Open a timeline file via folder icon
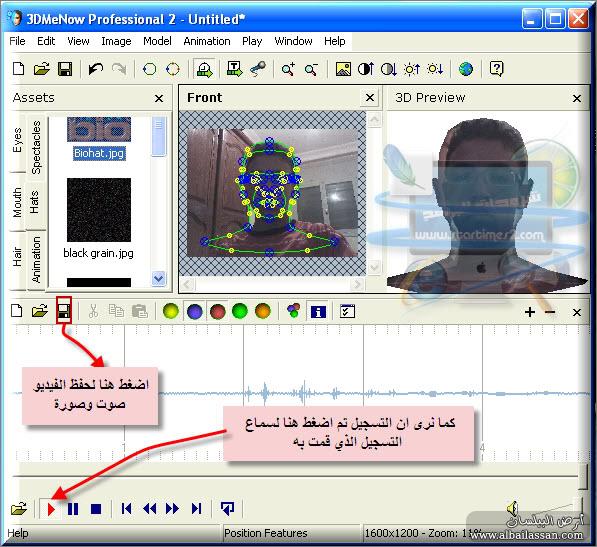 click(40, 311)
